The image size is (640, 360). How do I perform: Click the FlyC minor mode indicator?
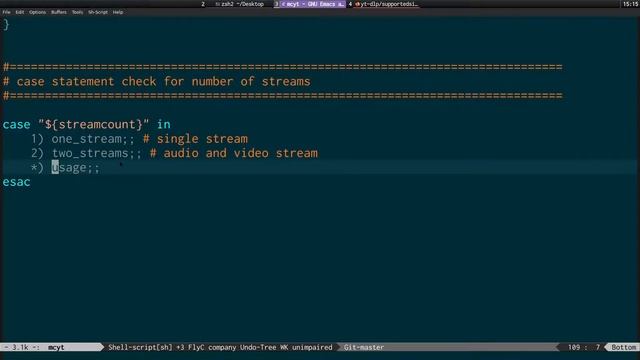tap(196, 347)
